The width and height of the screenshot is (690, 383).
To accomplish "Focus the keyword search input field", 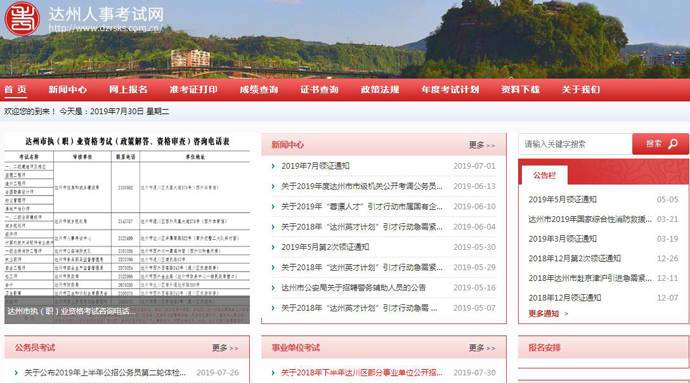I will click(x=575, y=144).
